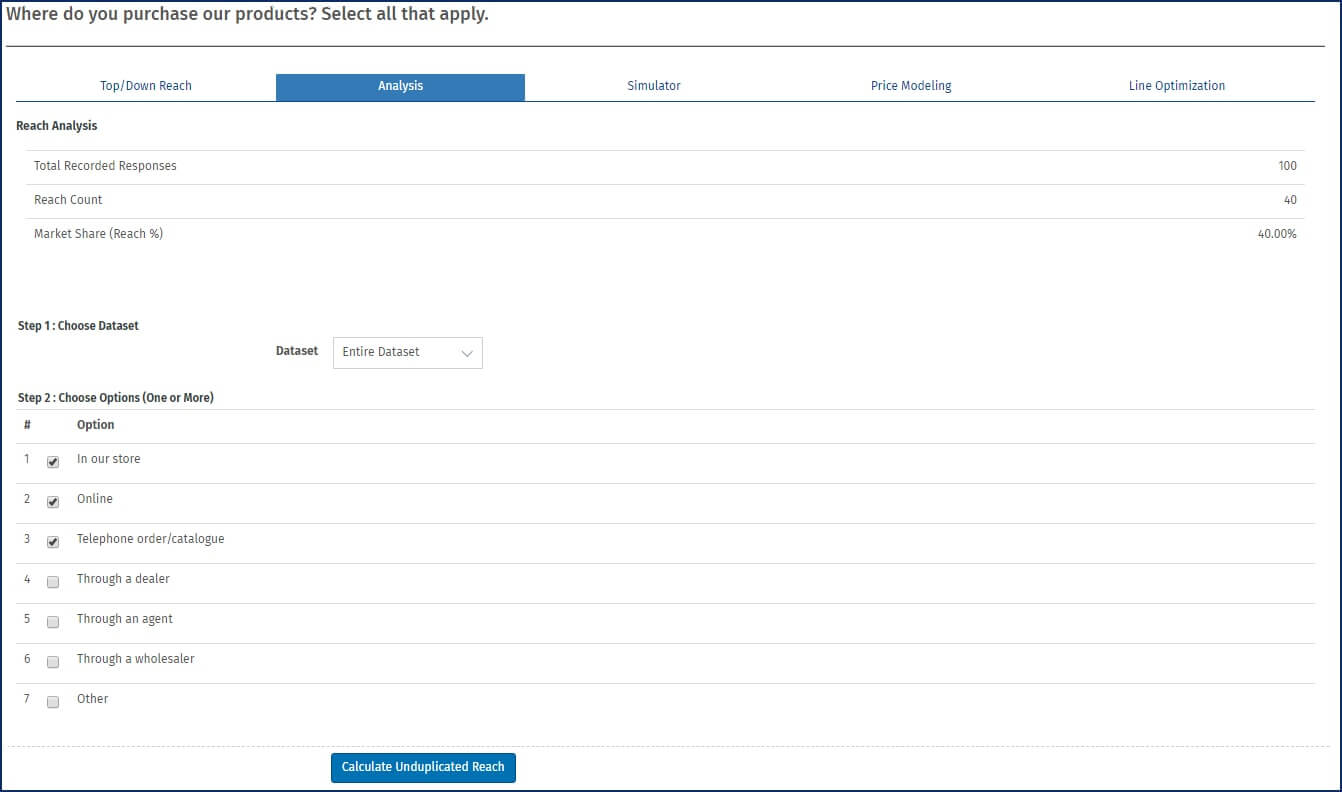The image size is (1342, 792).
Task: Expand the Entire Dataset dropdown
Action: point(407,353)
